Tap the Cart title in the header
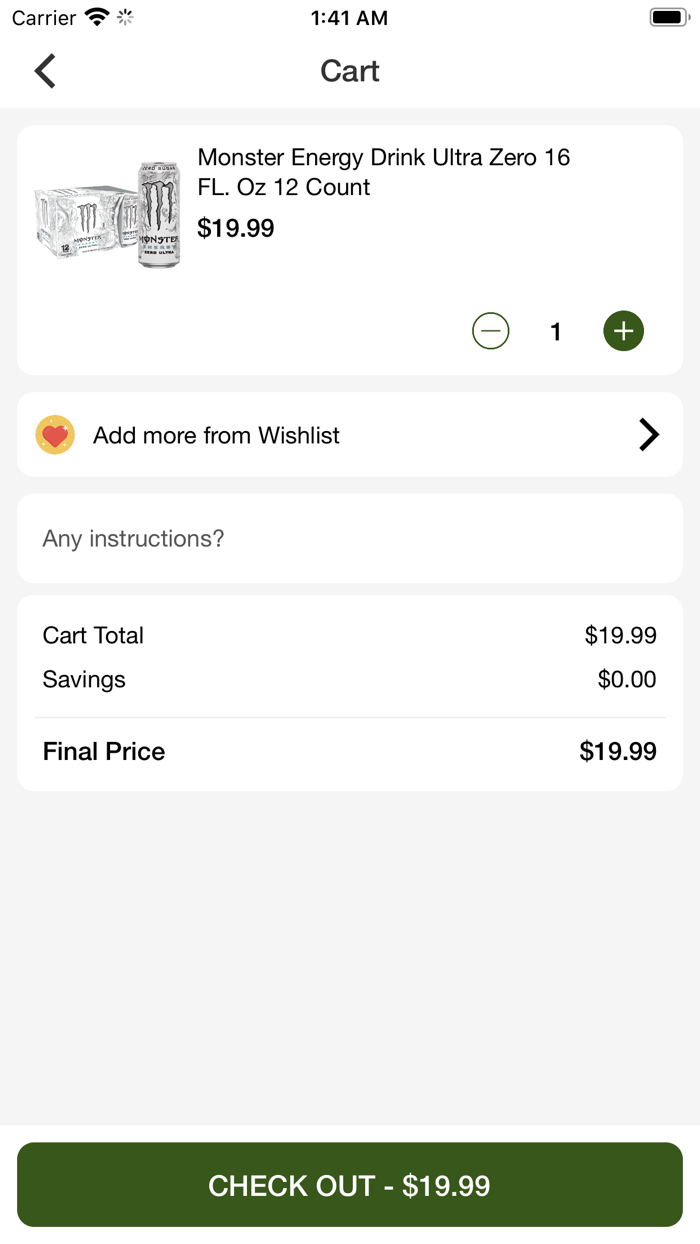This screenshot has height=1244, width=700. point(349,71)
